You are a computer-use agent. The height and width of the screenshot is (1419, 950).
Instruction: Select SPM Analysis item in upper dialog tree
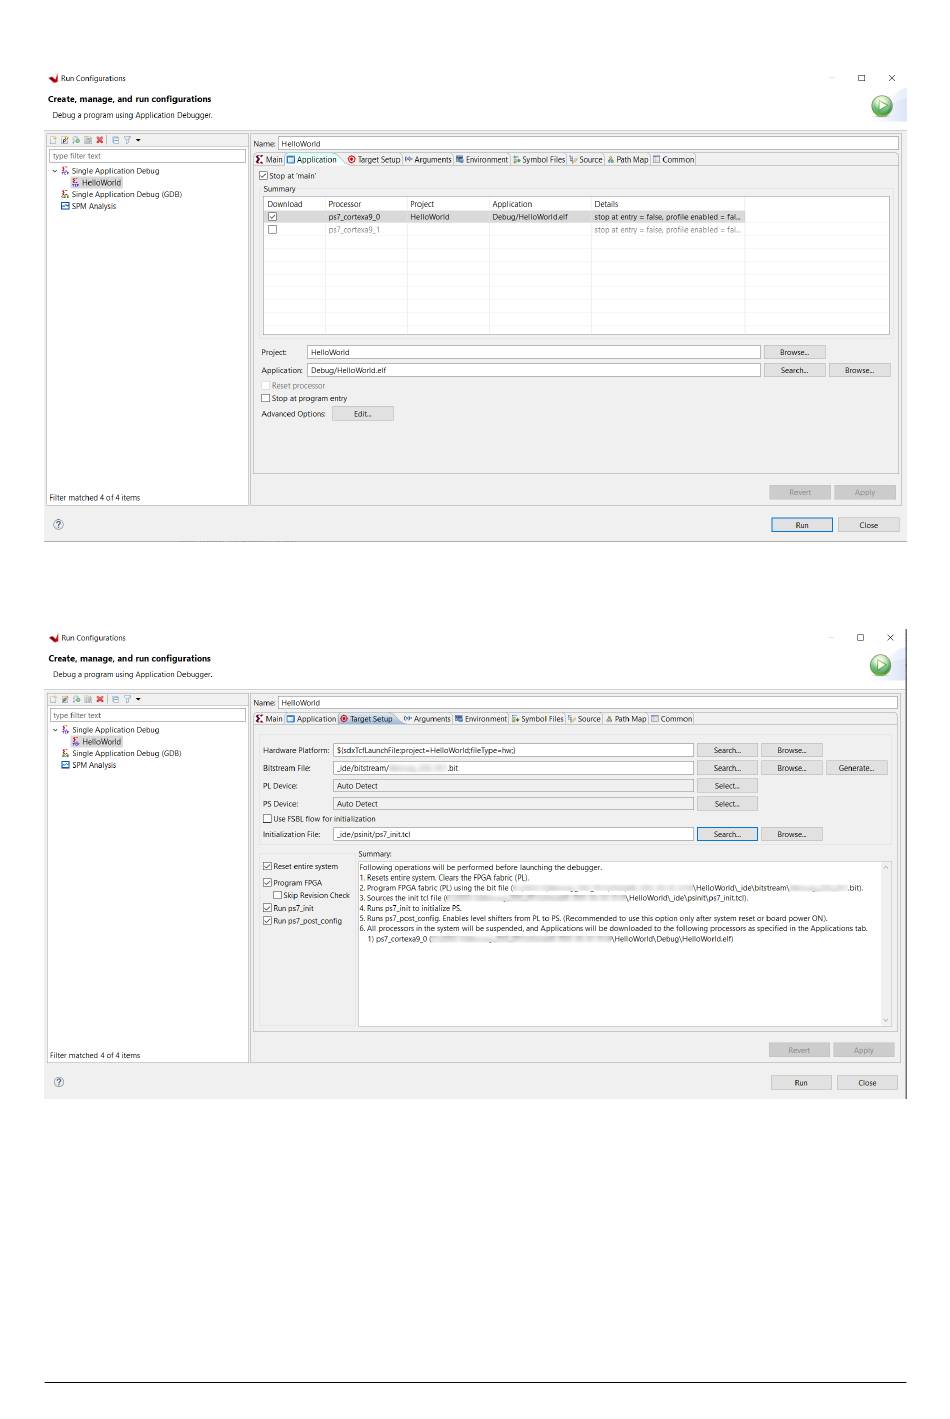point(93,206)
